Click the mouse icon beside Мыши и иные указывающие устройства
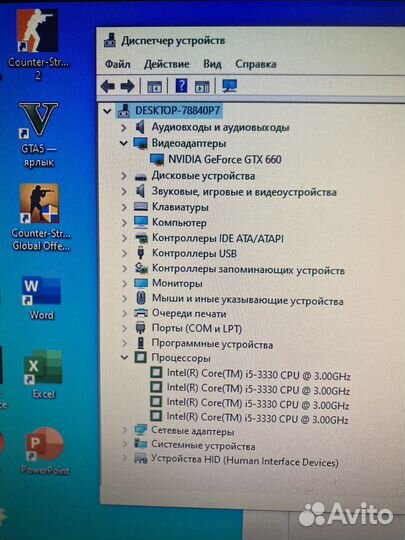This screenshot has height=540, width=405. tap(140, 298)
